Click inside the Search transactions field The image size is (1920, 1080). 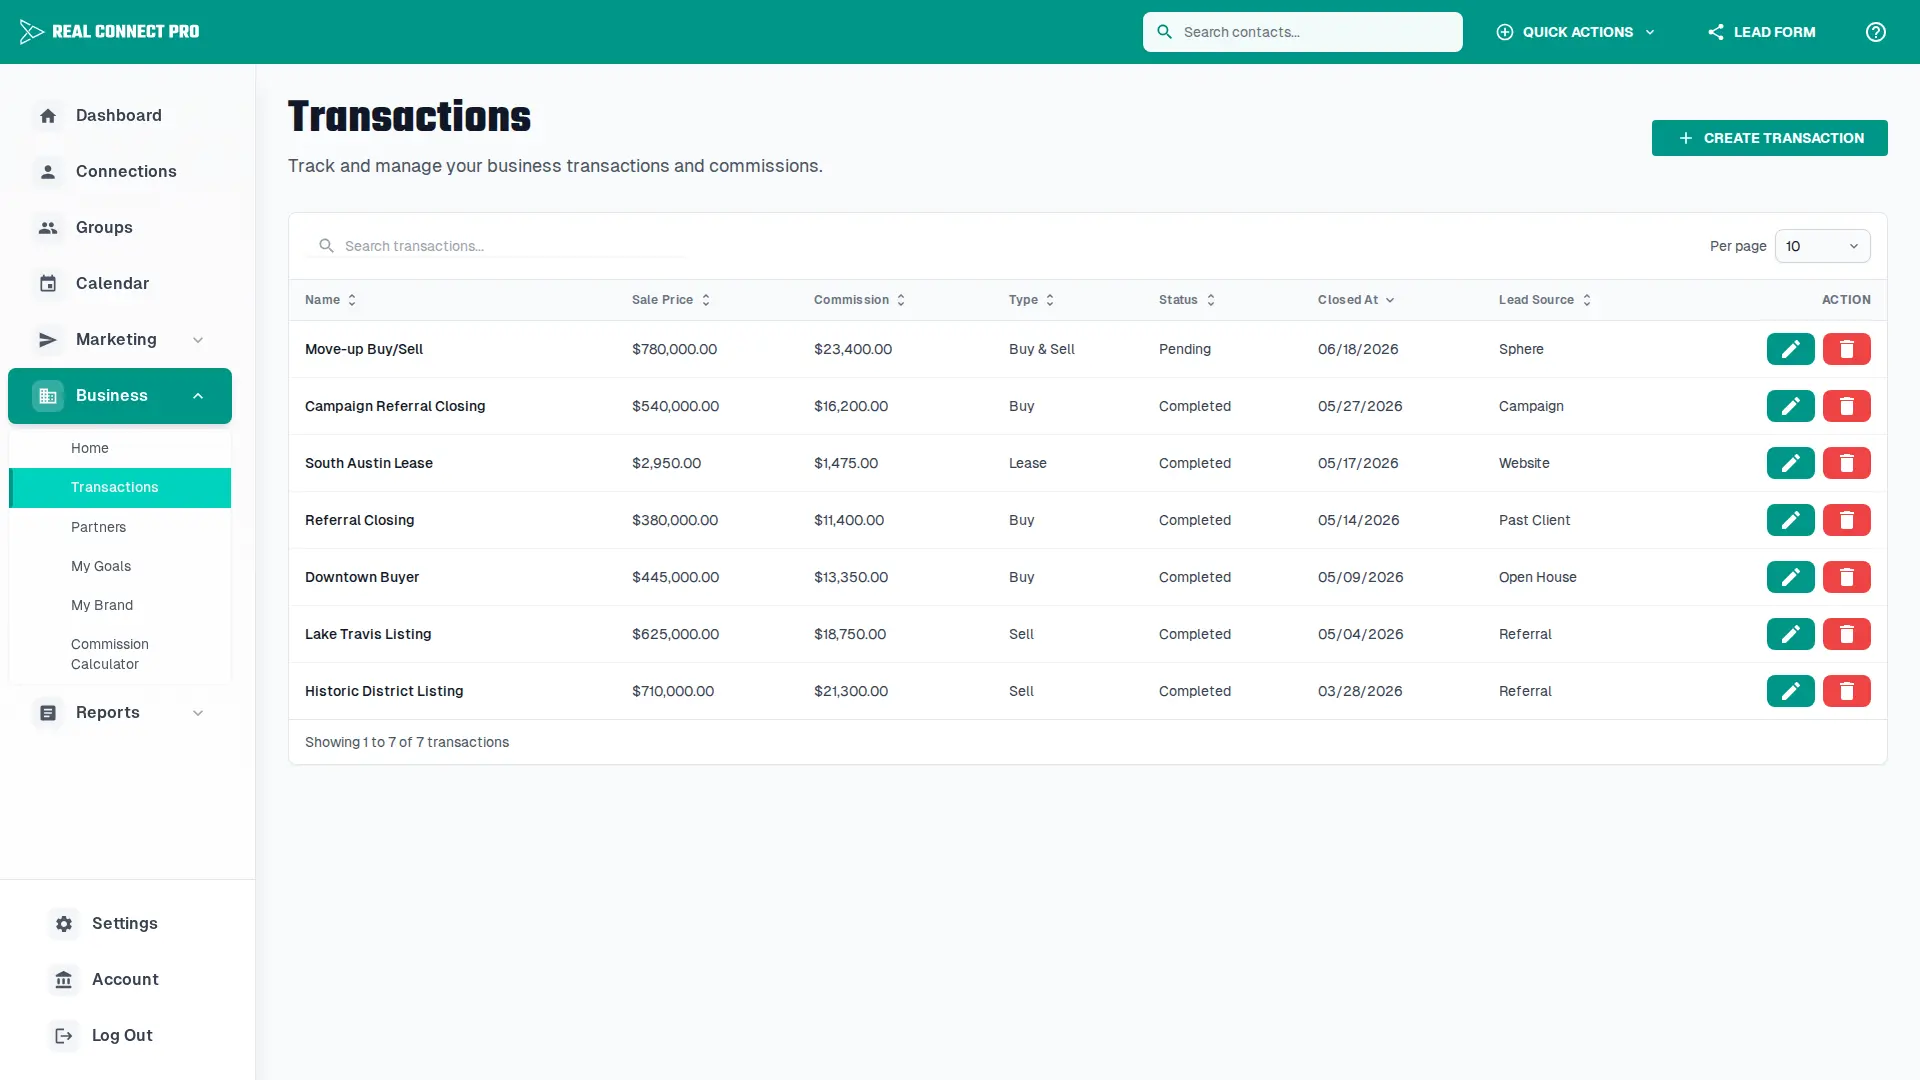point(497,246)
